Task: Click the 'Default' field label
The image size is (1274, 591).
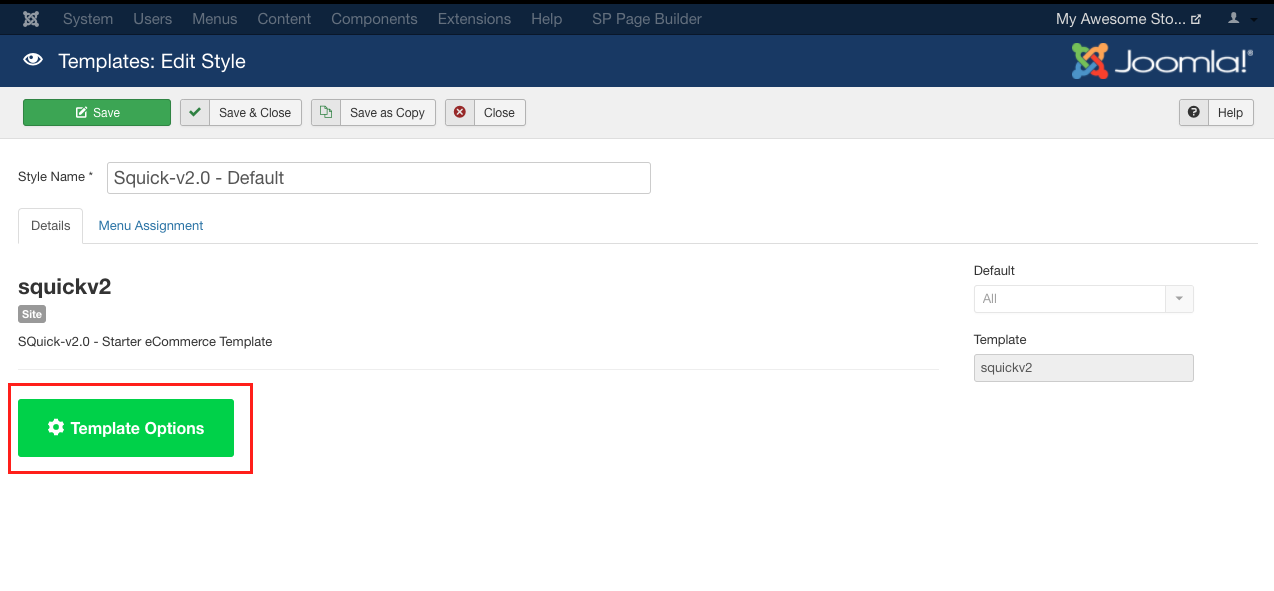Action: point(994,271)
